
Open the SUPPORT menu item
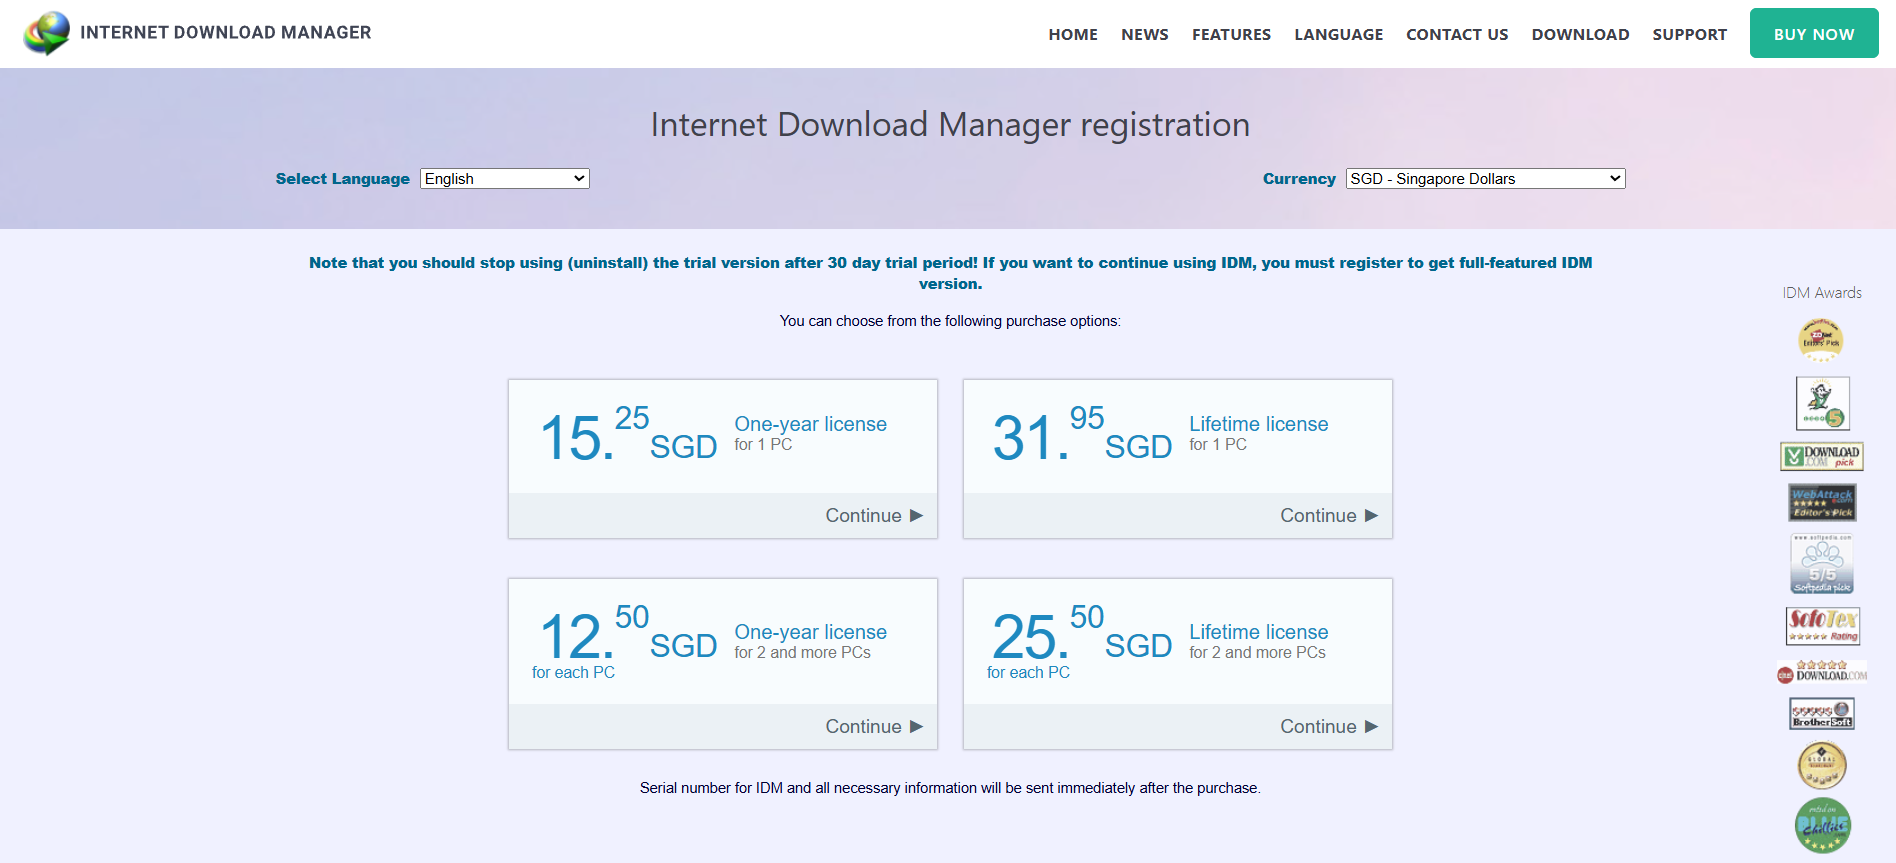(1689, 34)
